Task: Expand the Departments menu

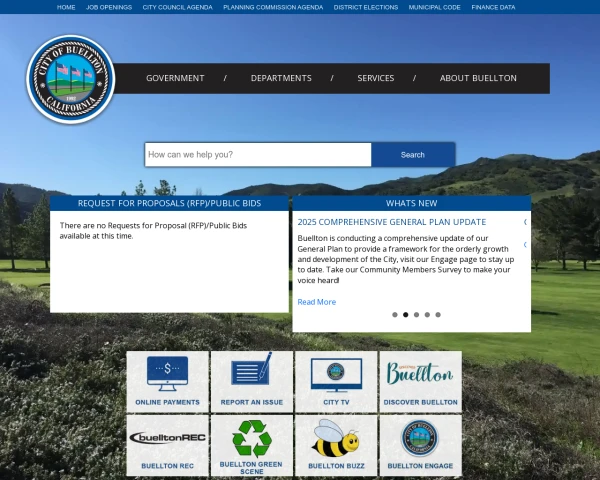Action: coord(281,78)
